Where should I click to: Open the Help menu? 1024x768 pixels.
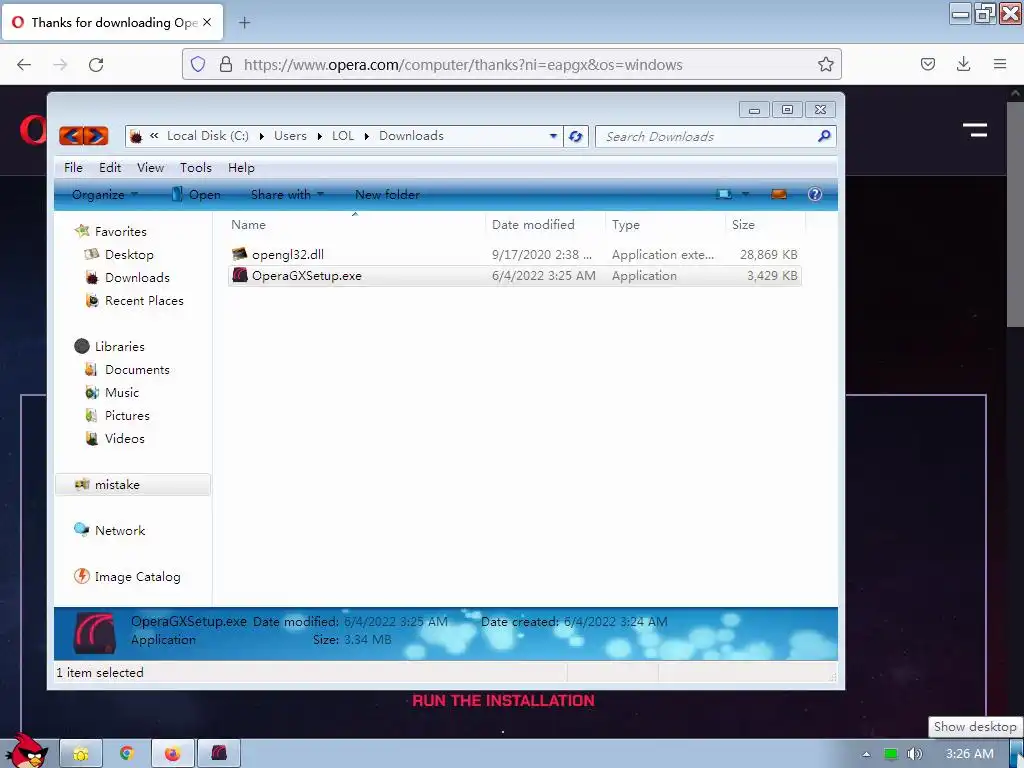click(x=241, y=168)
